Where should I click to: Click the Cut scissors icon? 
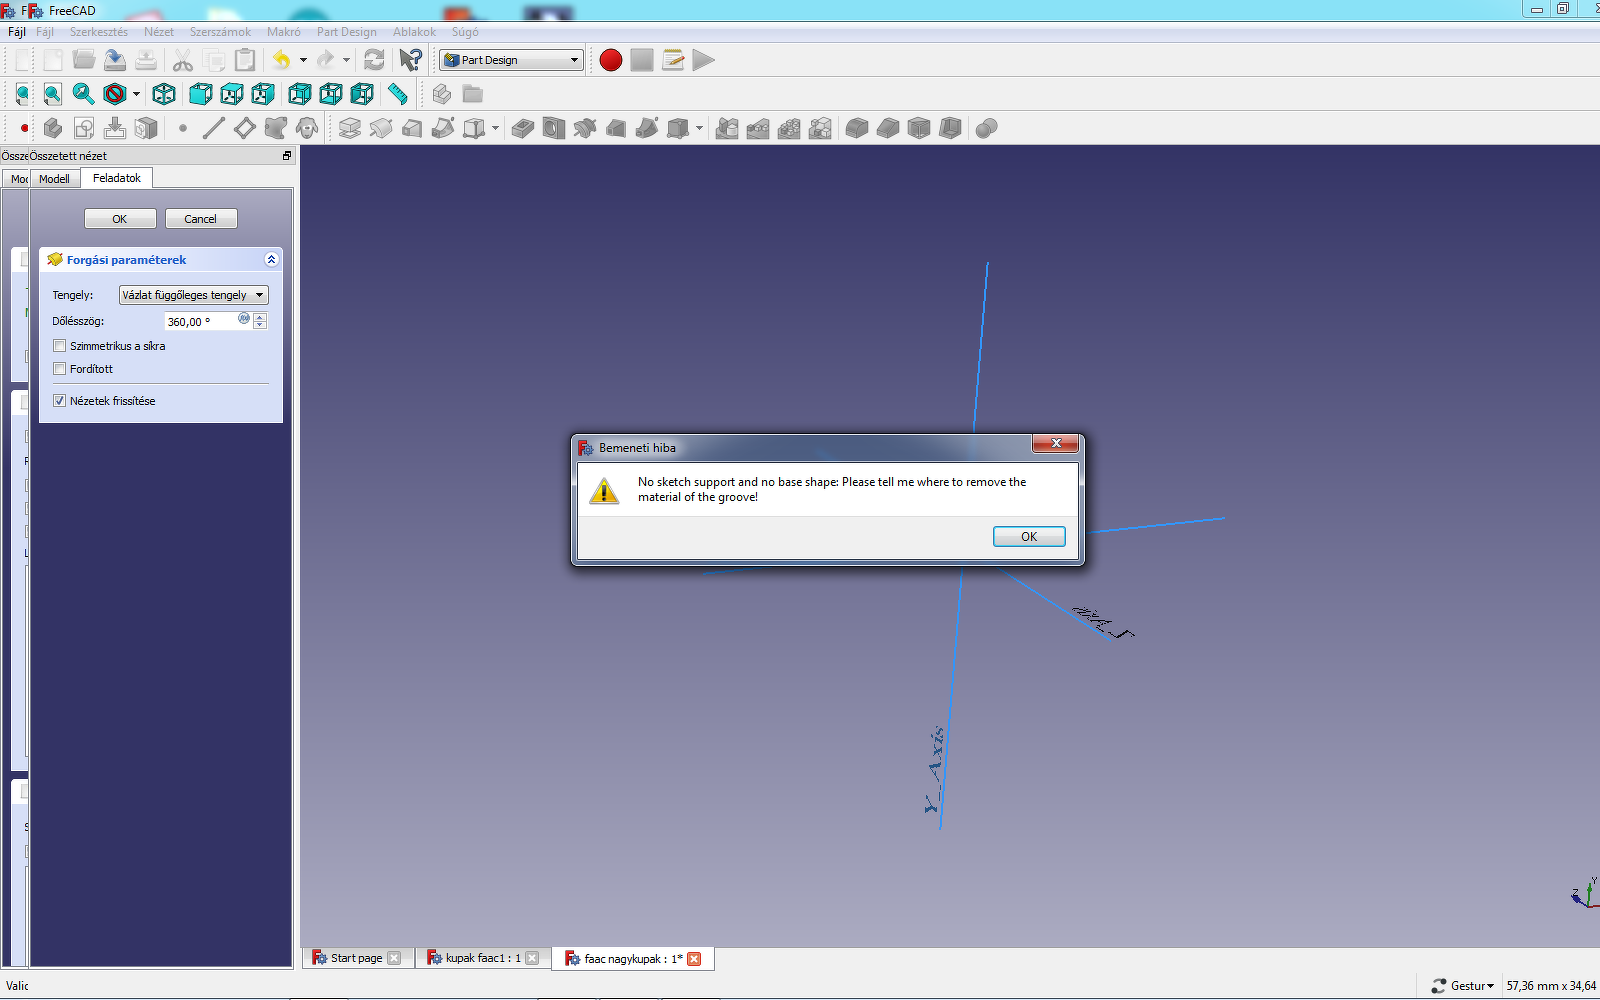[183, 60]
